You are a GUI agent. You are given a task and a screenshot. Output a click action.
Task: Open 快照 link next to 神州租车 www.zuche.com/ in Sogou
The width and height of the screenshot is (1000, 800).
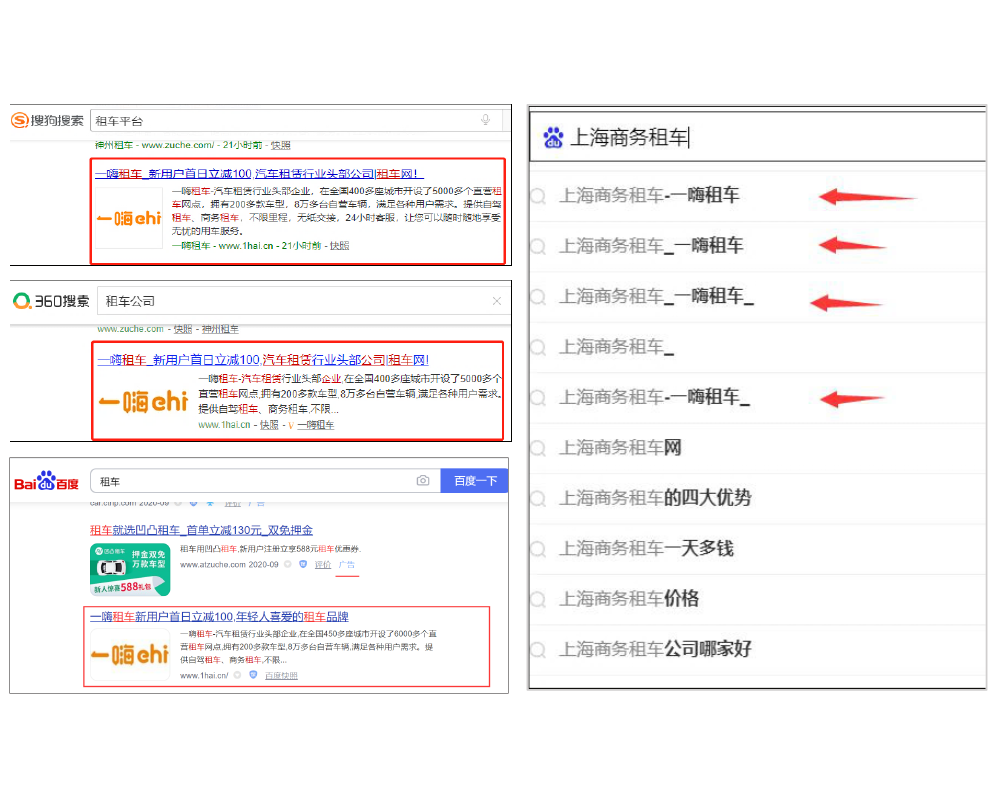pyautogui.click(x=281, y=145)
